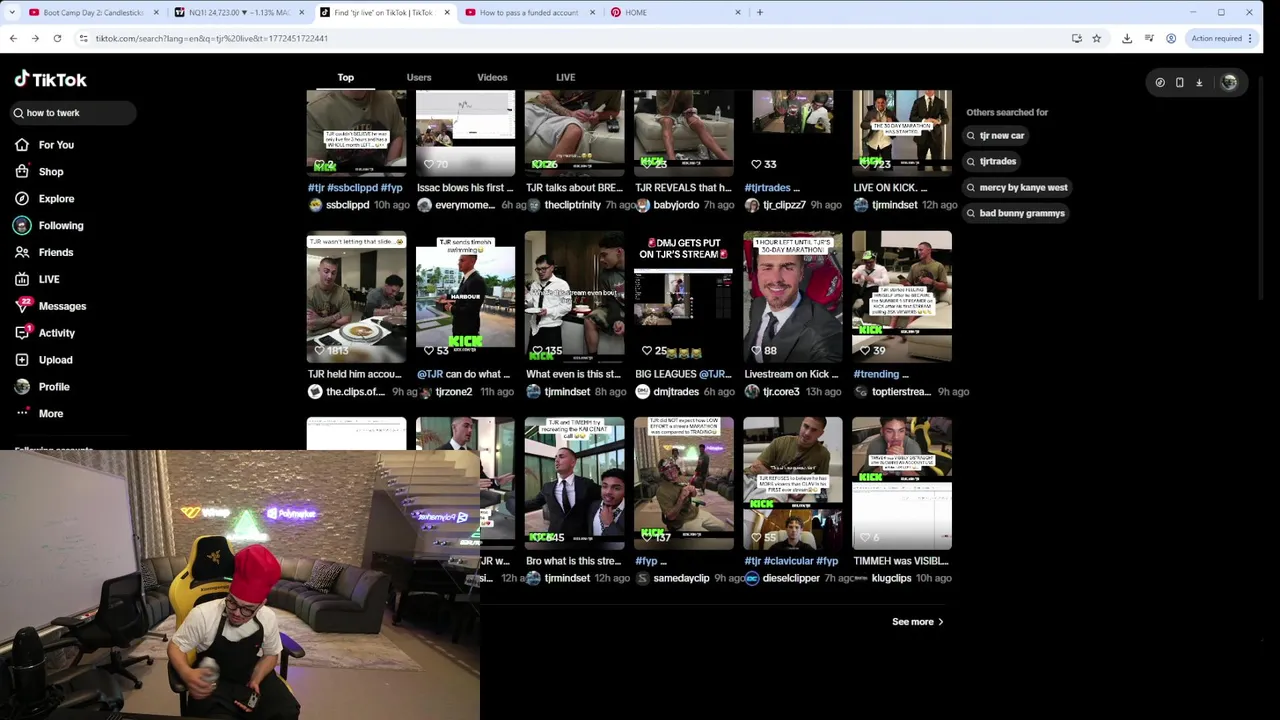Switch to the 'NQ1! 24,723.00' browser tab

(239, 12)
